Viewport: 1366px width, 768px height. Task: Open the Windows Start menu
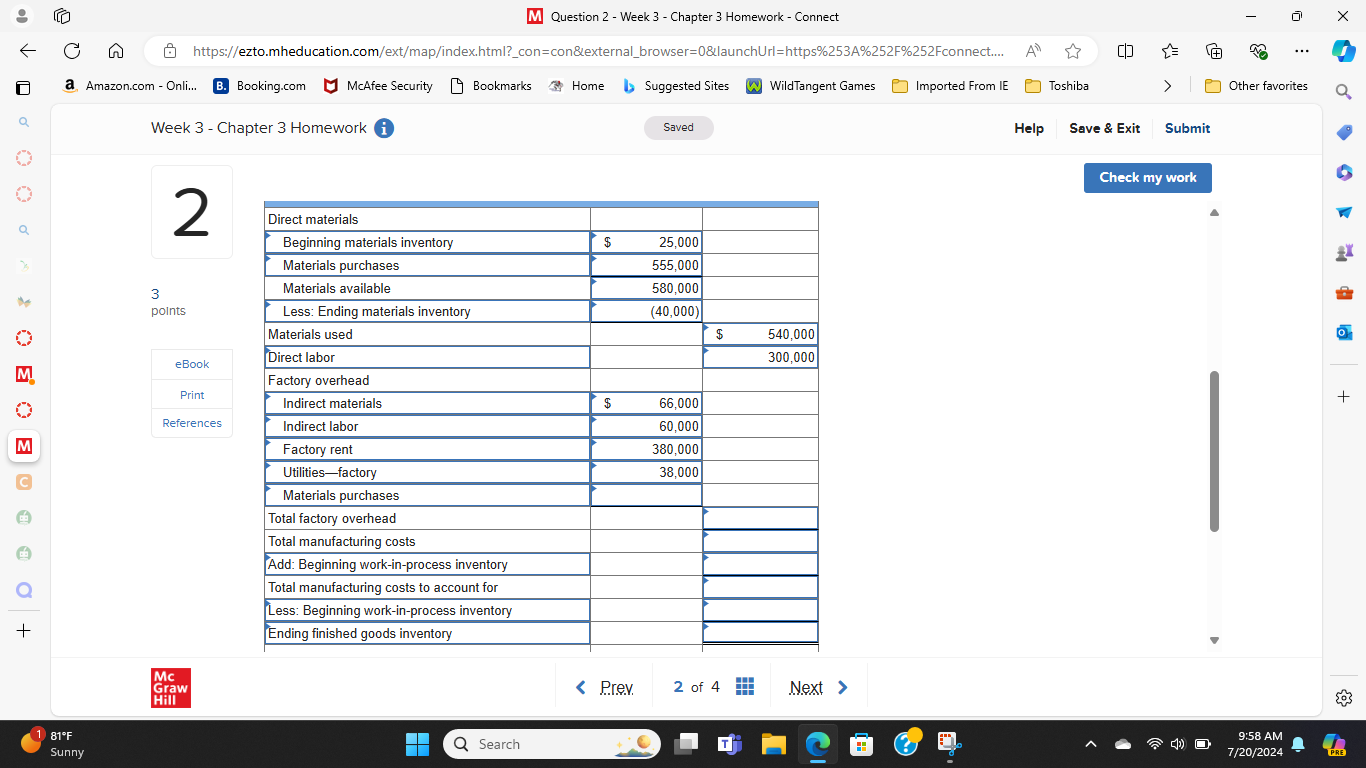click(417, 744)
